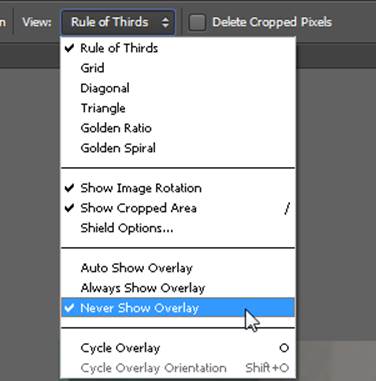Toggle Show Cropped Area option
Viewport: 376px width, 381px height.
tap(178, 208)
